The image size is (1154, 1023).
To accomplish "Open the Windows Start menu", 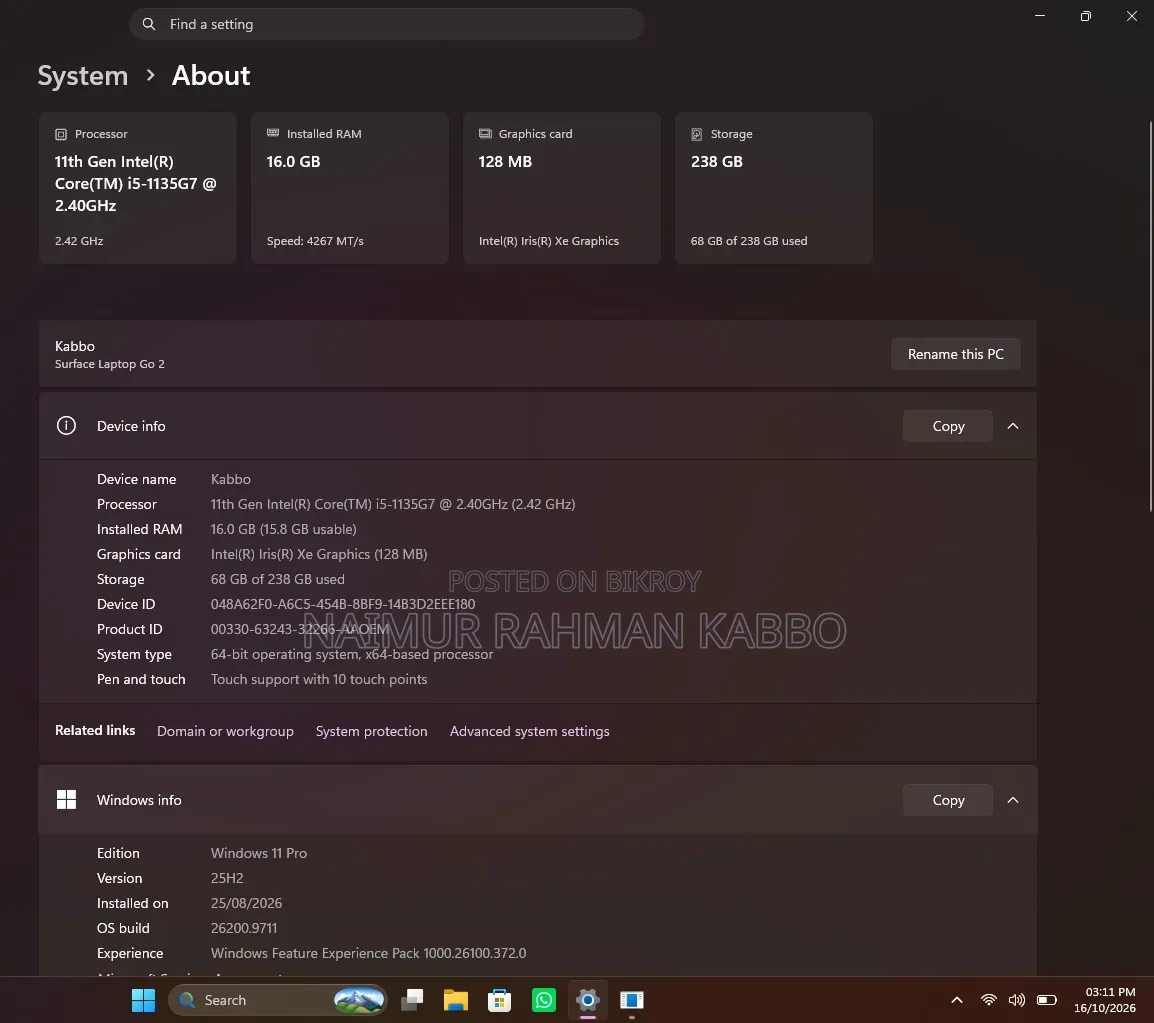I will coord(143,1000).
